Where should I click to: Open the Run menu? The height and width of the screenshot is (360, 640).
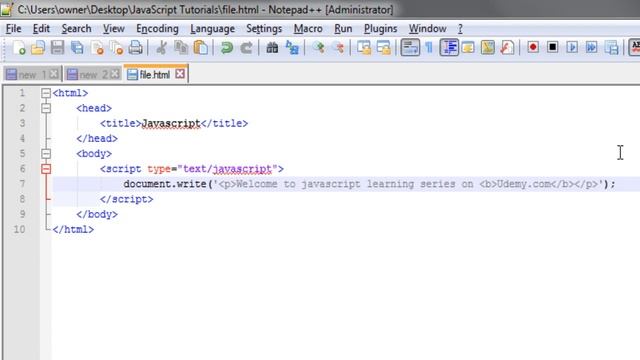[x=343, y=29]
